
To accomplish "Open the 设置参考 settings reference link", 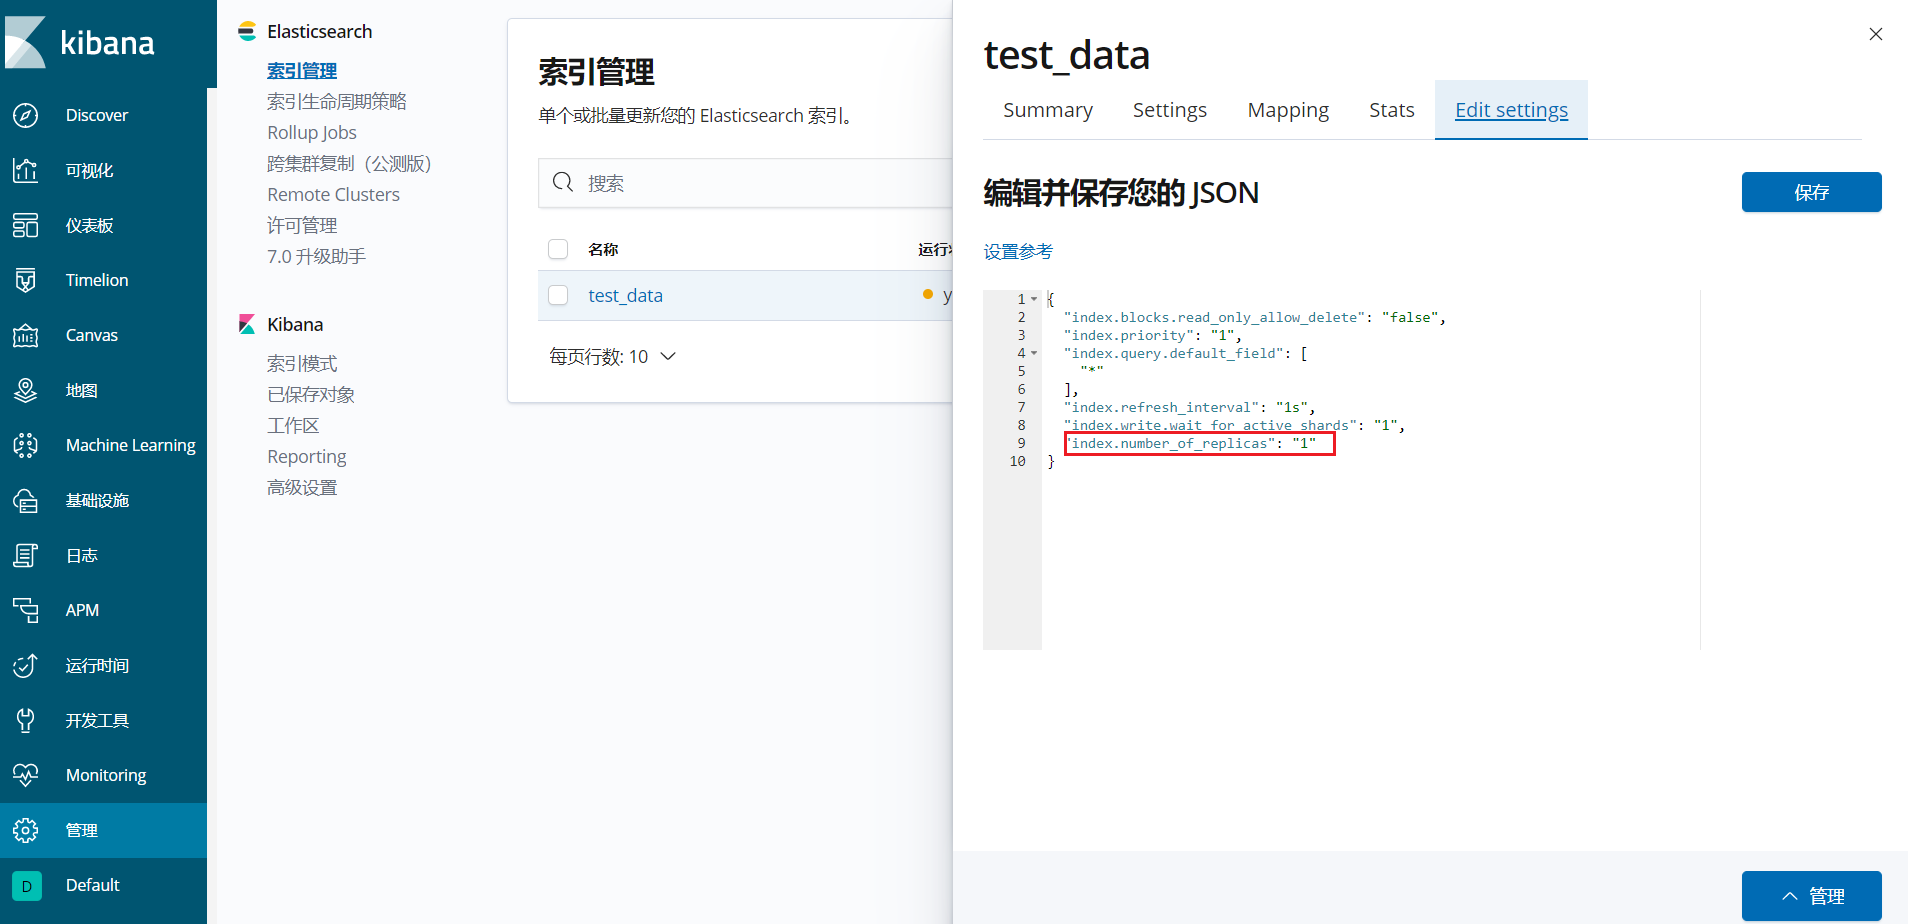I will 1018,252.
